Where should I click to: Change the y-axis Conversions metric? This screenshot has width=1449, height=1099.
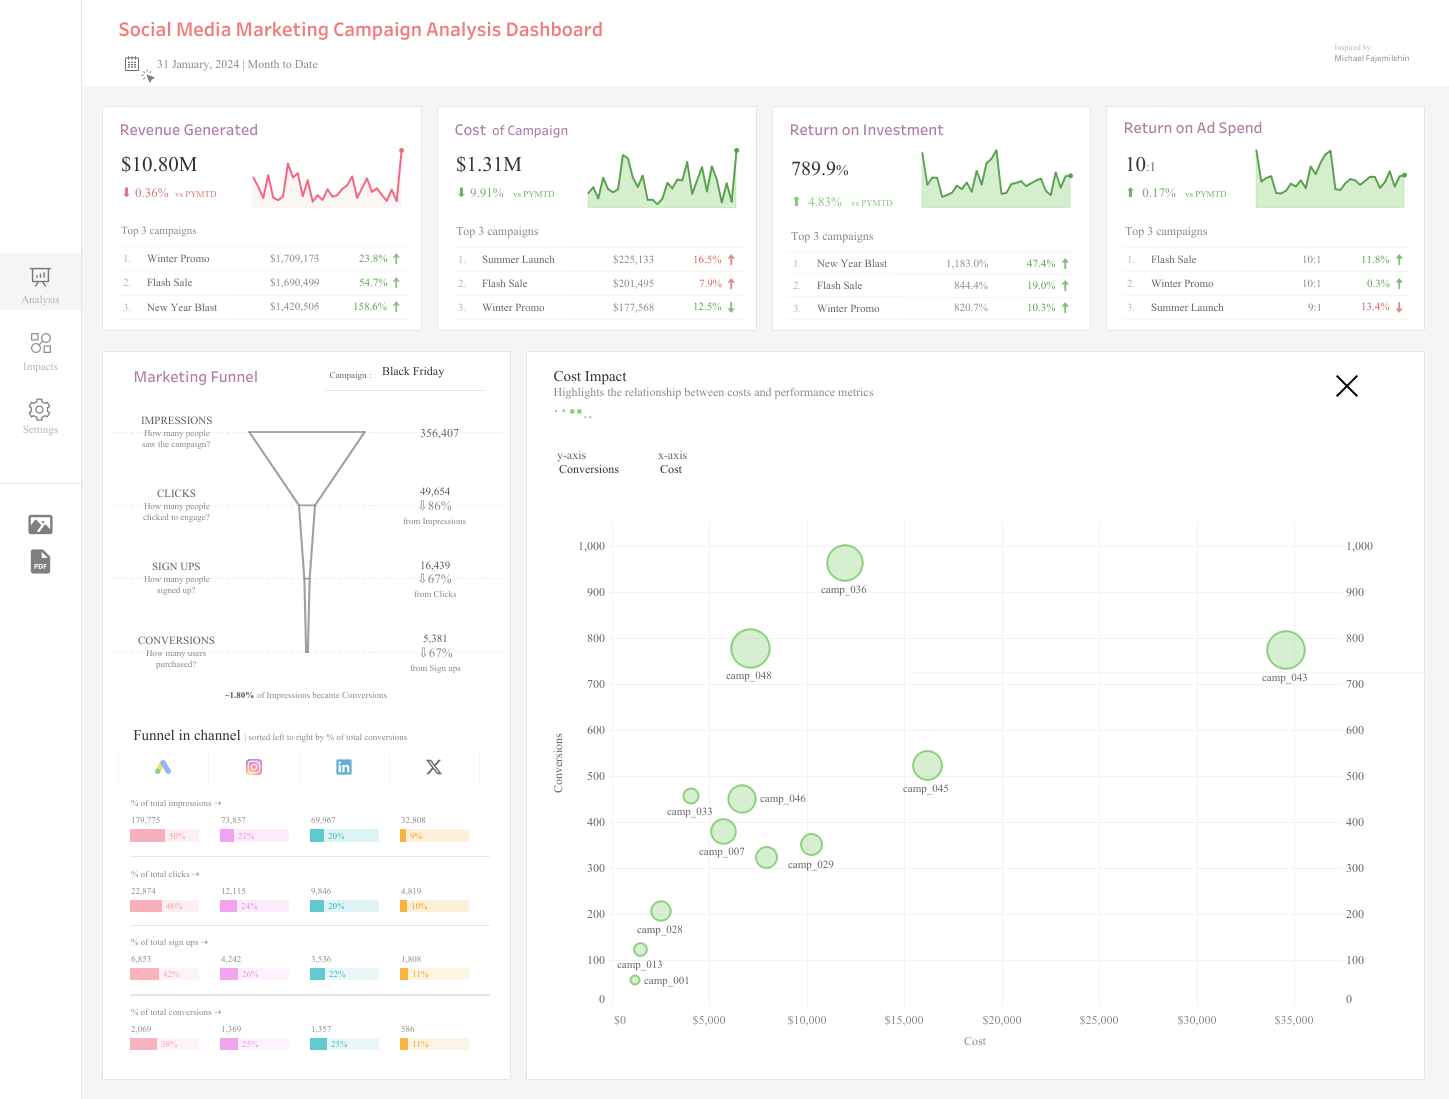[588, 469]
